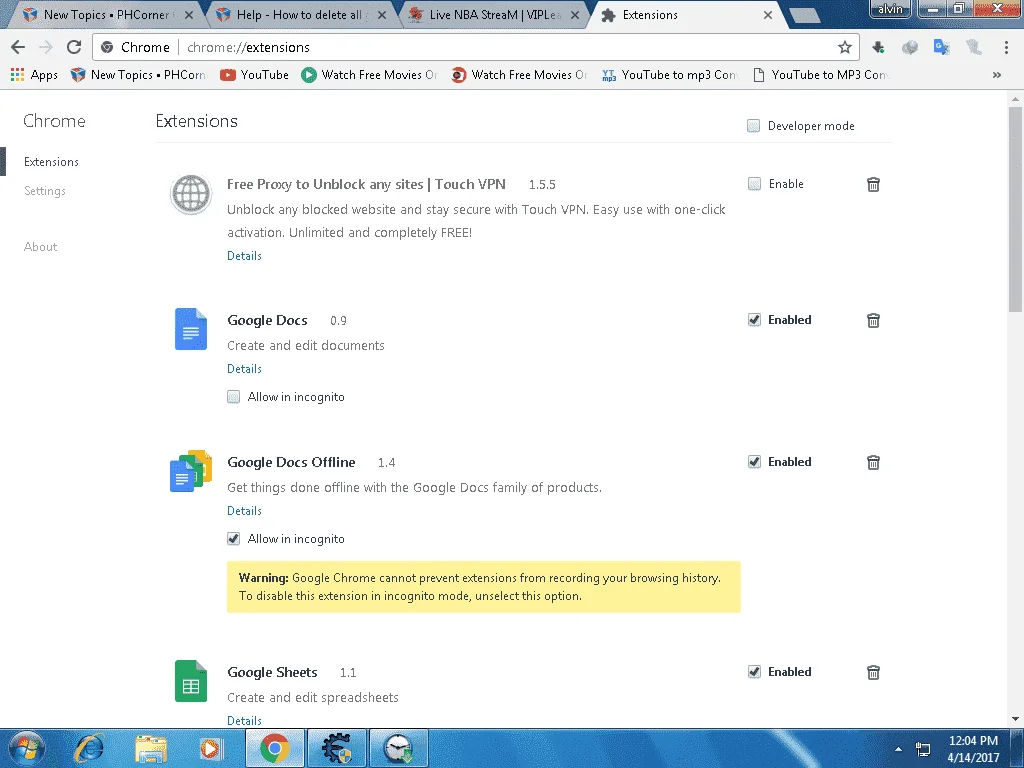Viewport: 1024px width, 768px height.
Task: Open the media player taskbar icon
Action: tap(211, 748)
